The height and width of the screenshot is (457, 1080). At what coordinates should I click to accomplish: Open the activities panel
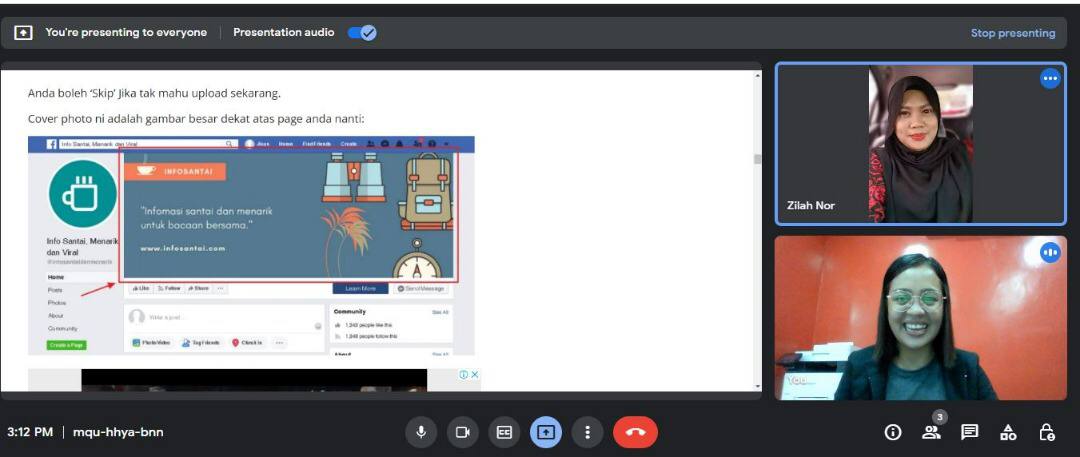point(1008,432)
